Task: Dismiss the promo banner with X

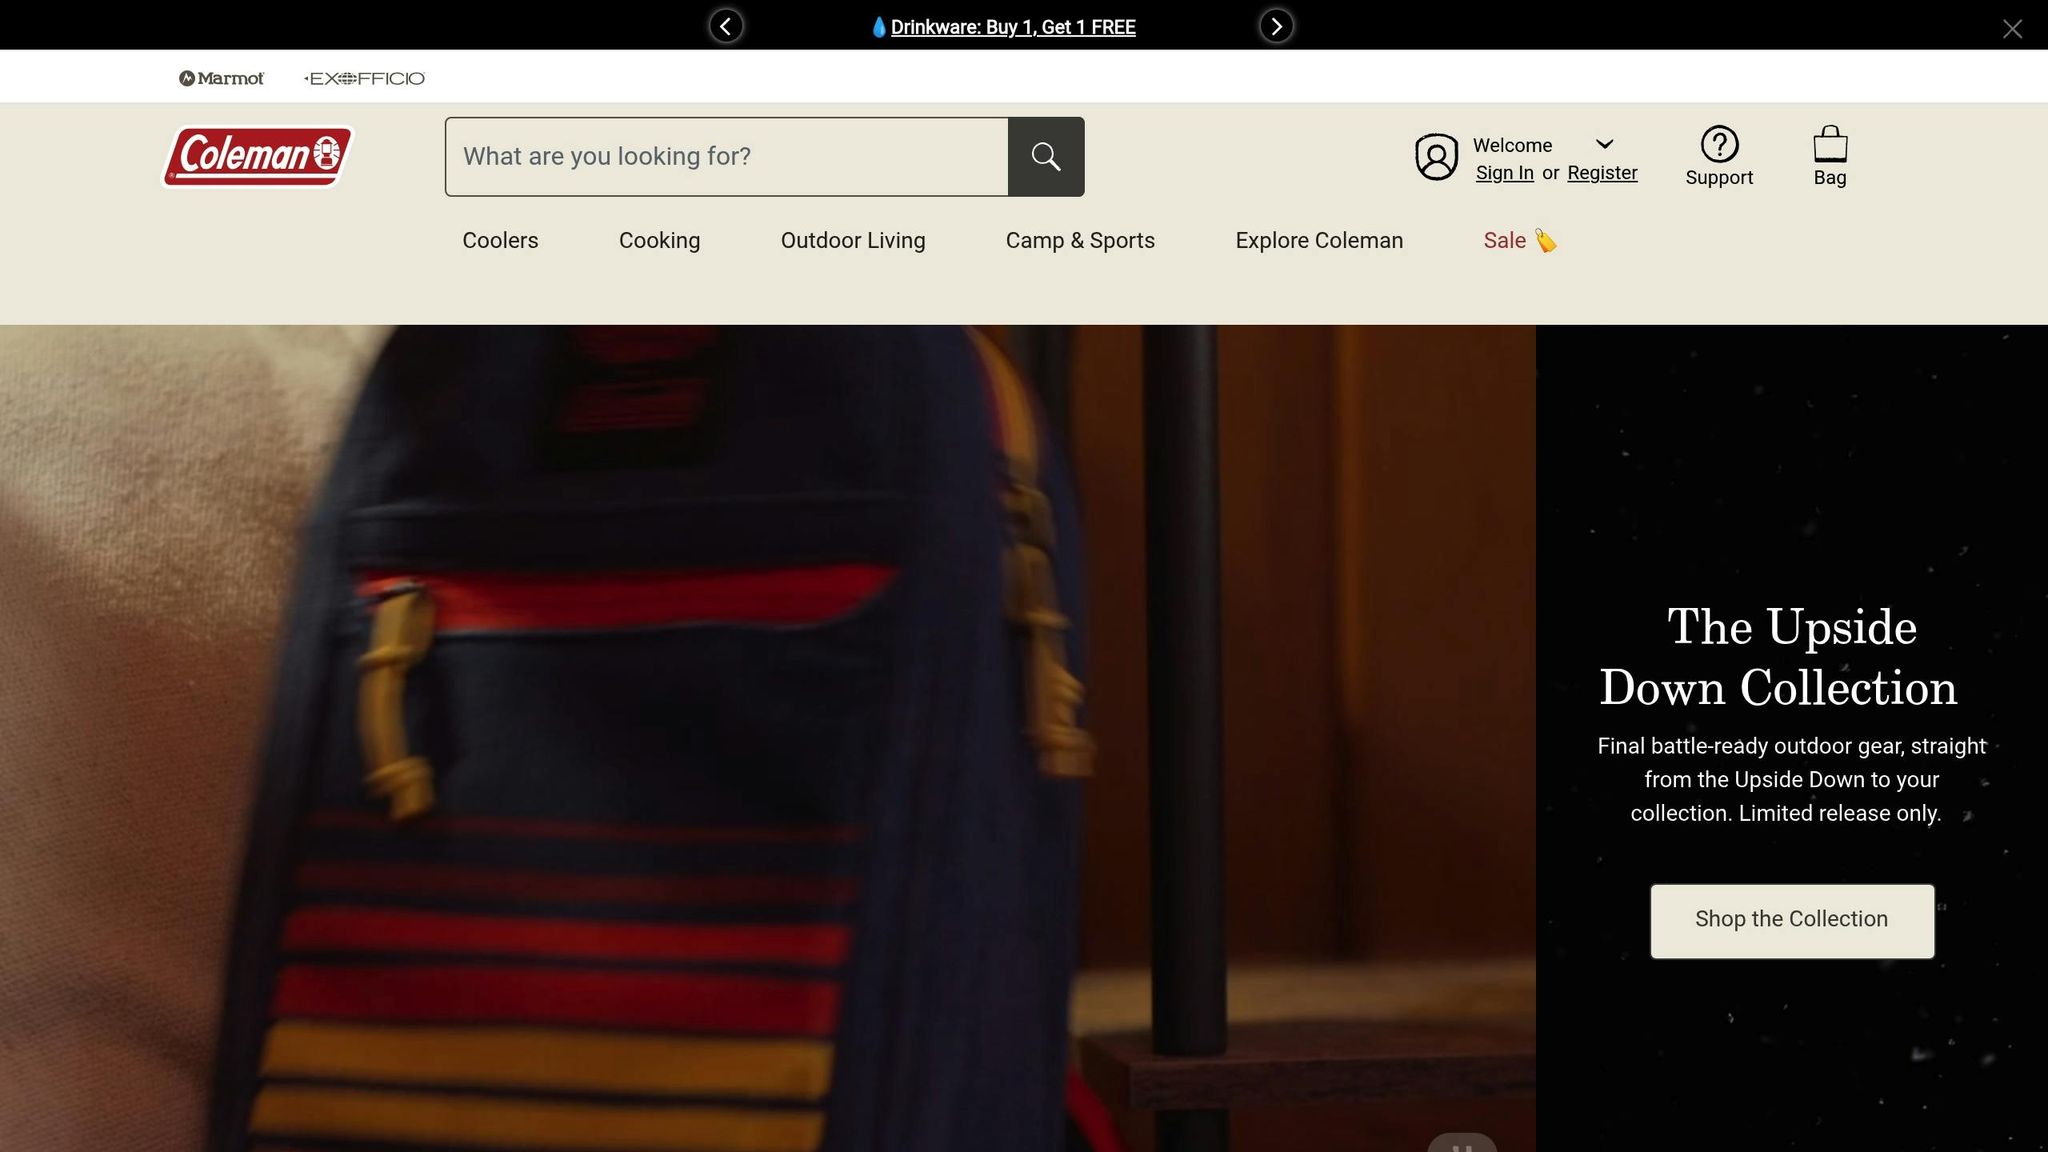Action: point(2012,29)
